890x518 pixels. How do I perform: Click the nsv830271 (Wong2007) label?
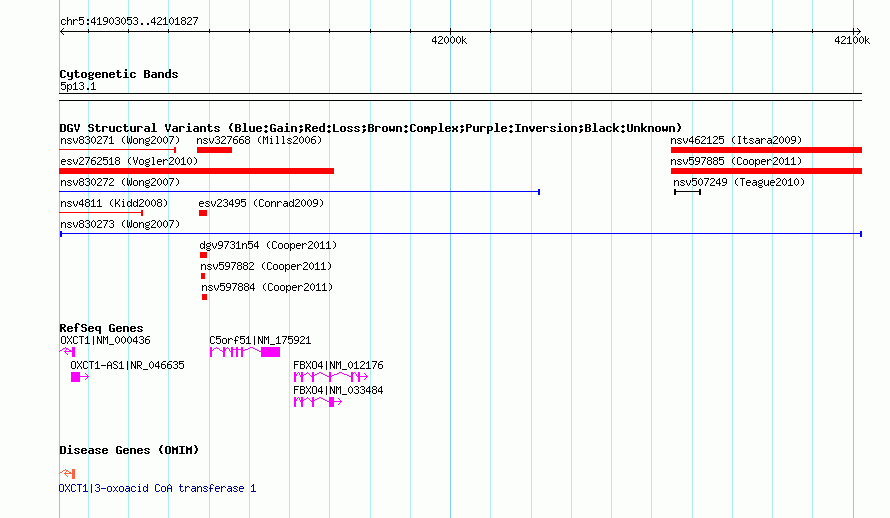(120, 140)
